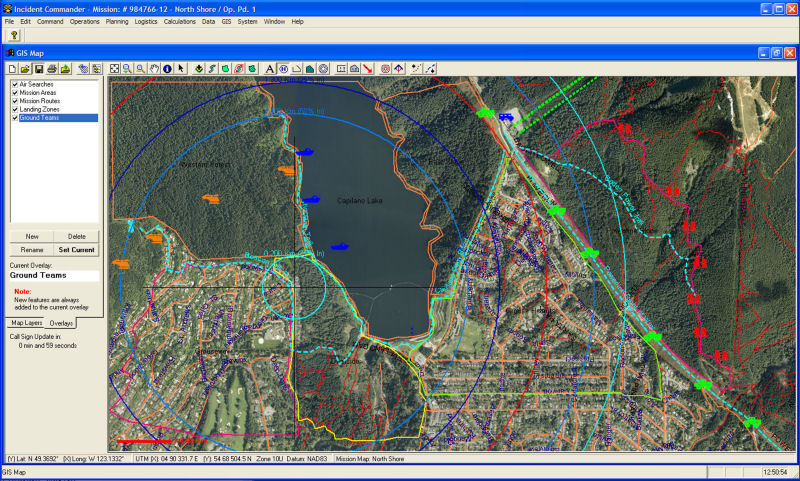This screenshot has width=800, height=481.
Task: Click the blue vehicle marker at top of map
Action: [x=506, y=117]
